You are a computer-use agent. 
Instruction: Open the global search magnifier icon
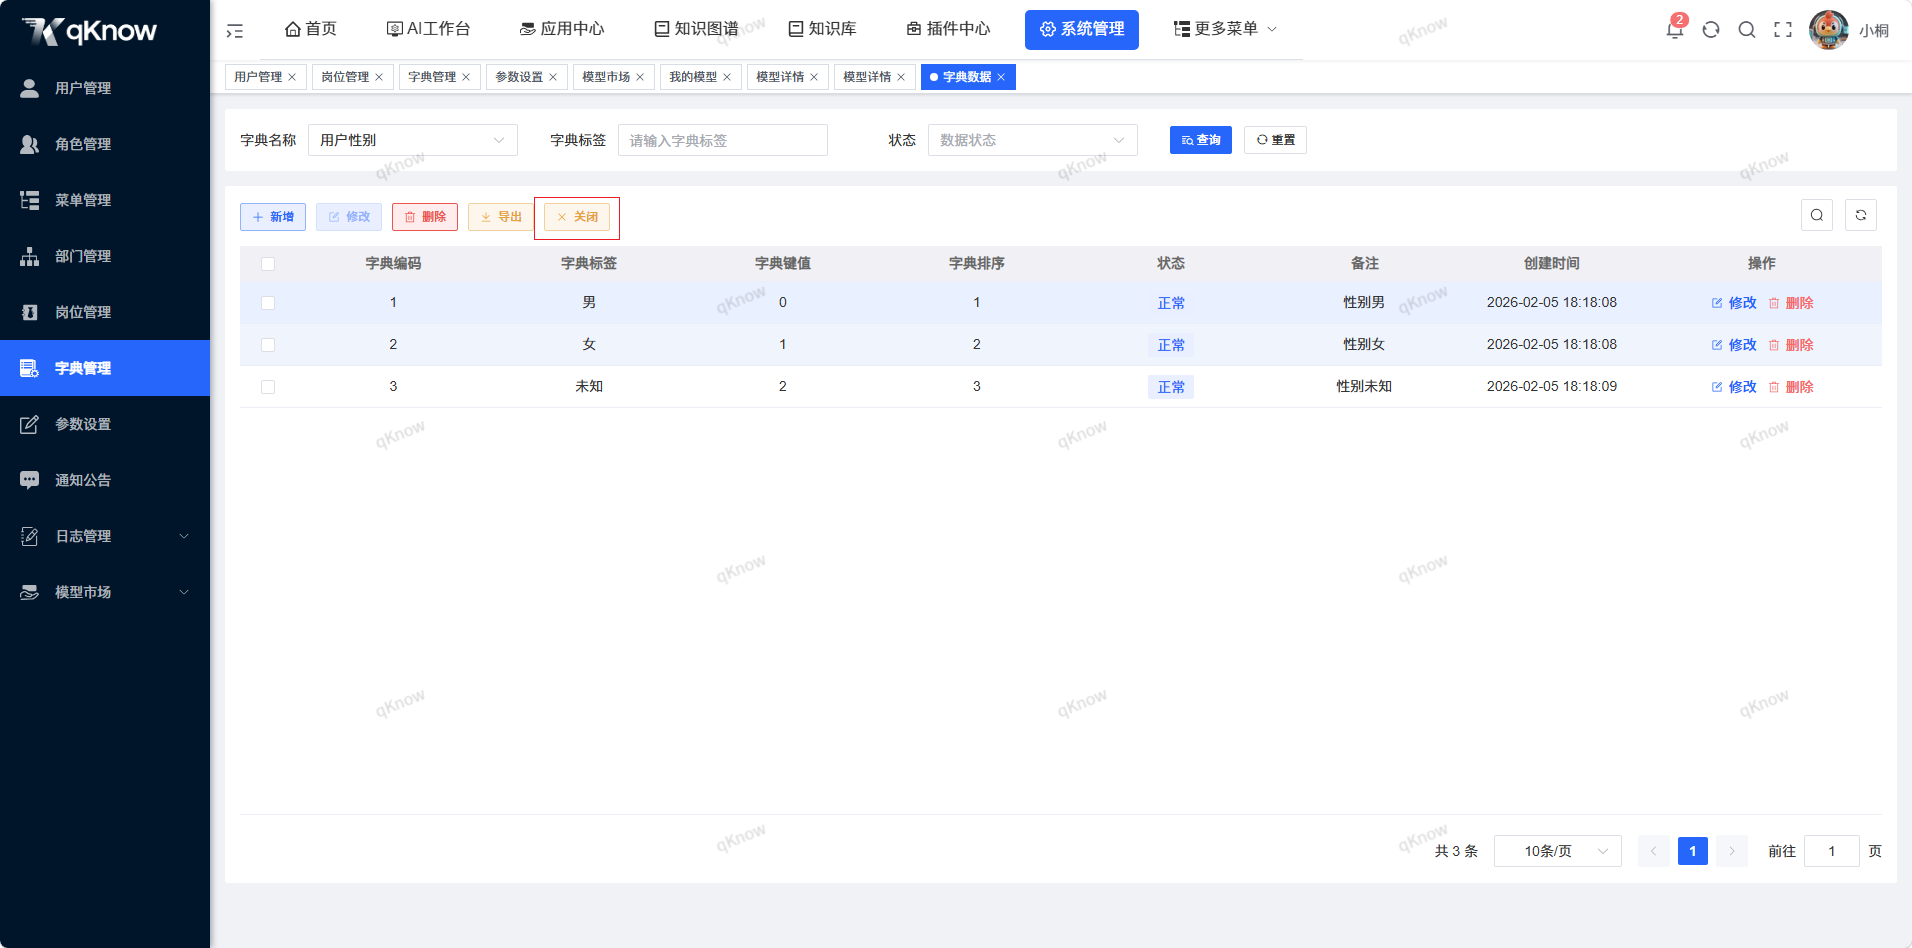coord(1747,30)
